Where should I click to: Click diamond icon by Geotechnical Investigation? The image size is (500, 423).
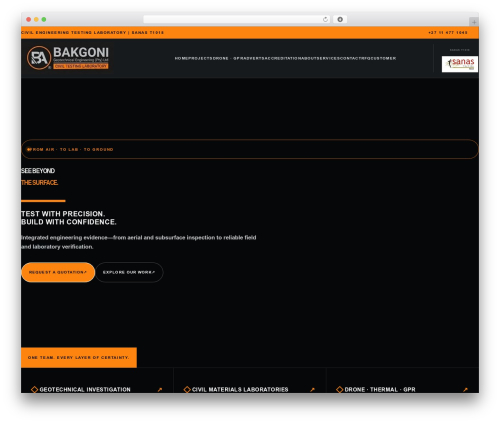tap(34, 389)
